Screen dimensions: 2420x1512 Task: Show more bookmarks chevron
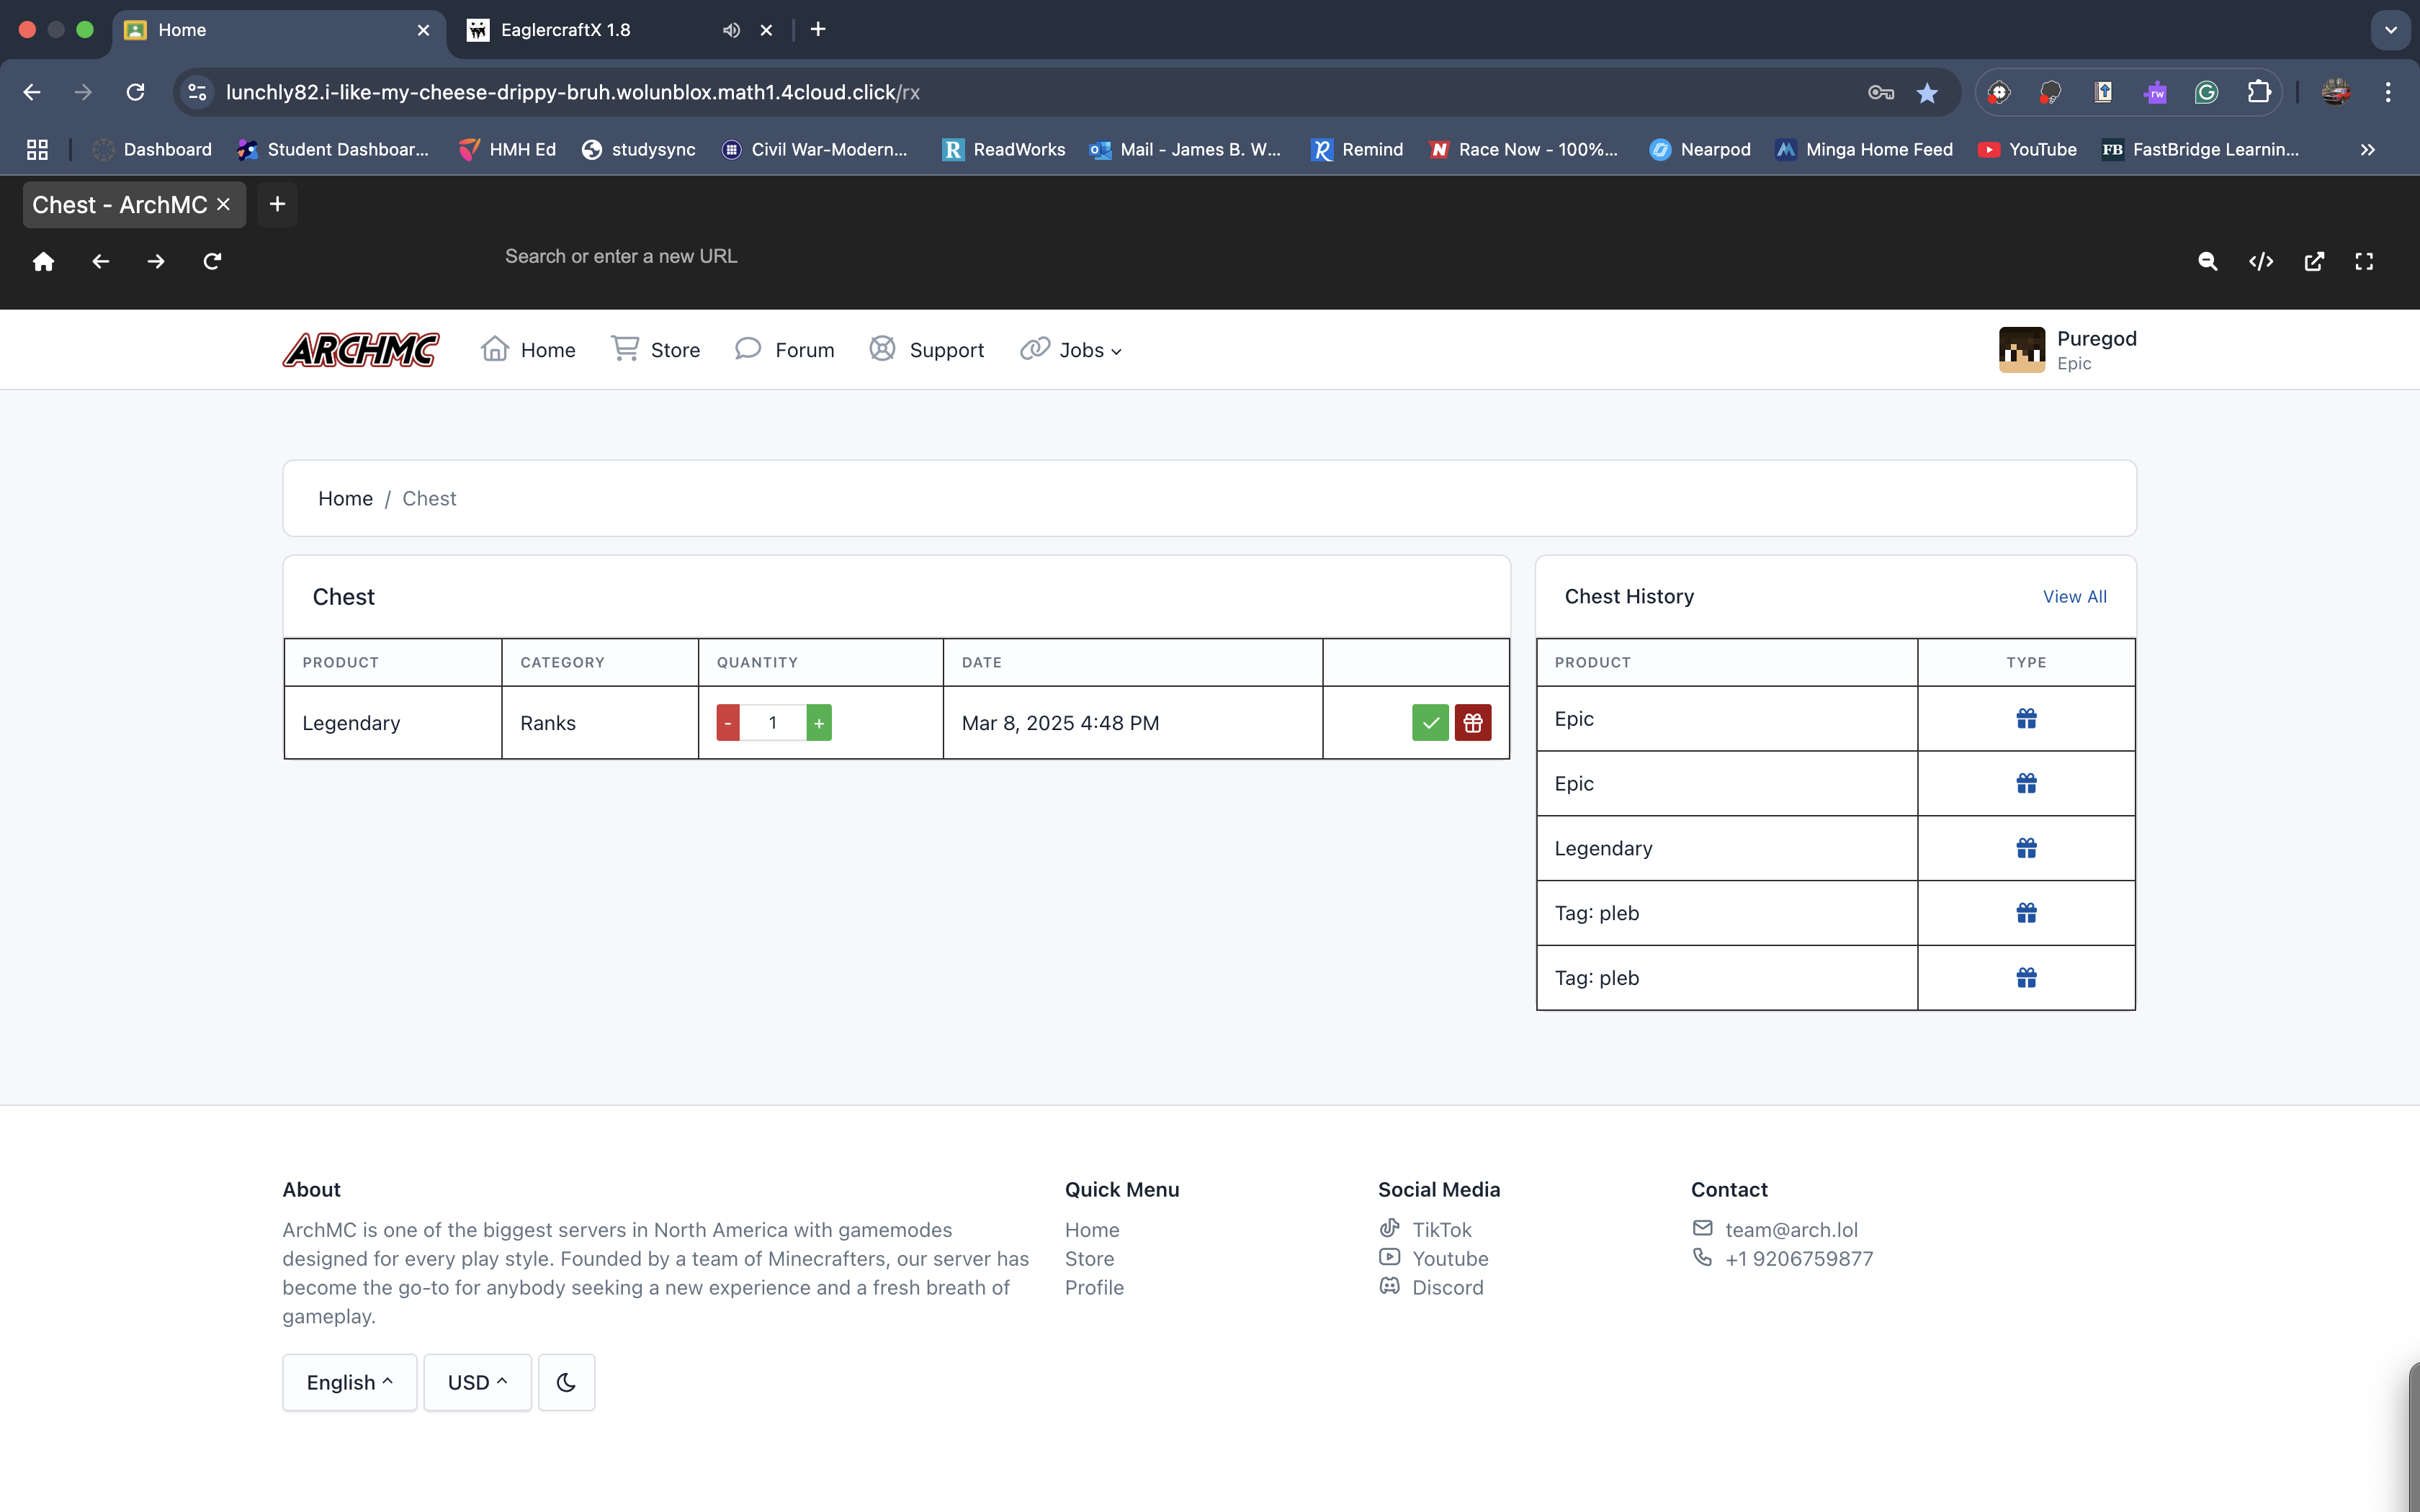(x=2367, y=149)
